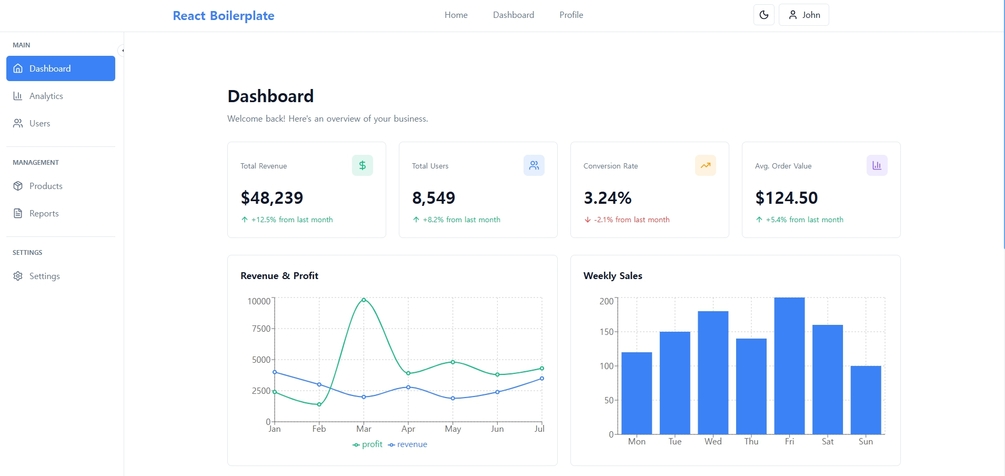The image size is (1005, 476).
Task: Click the Dashboard page heading
Action: [270, 96]
